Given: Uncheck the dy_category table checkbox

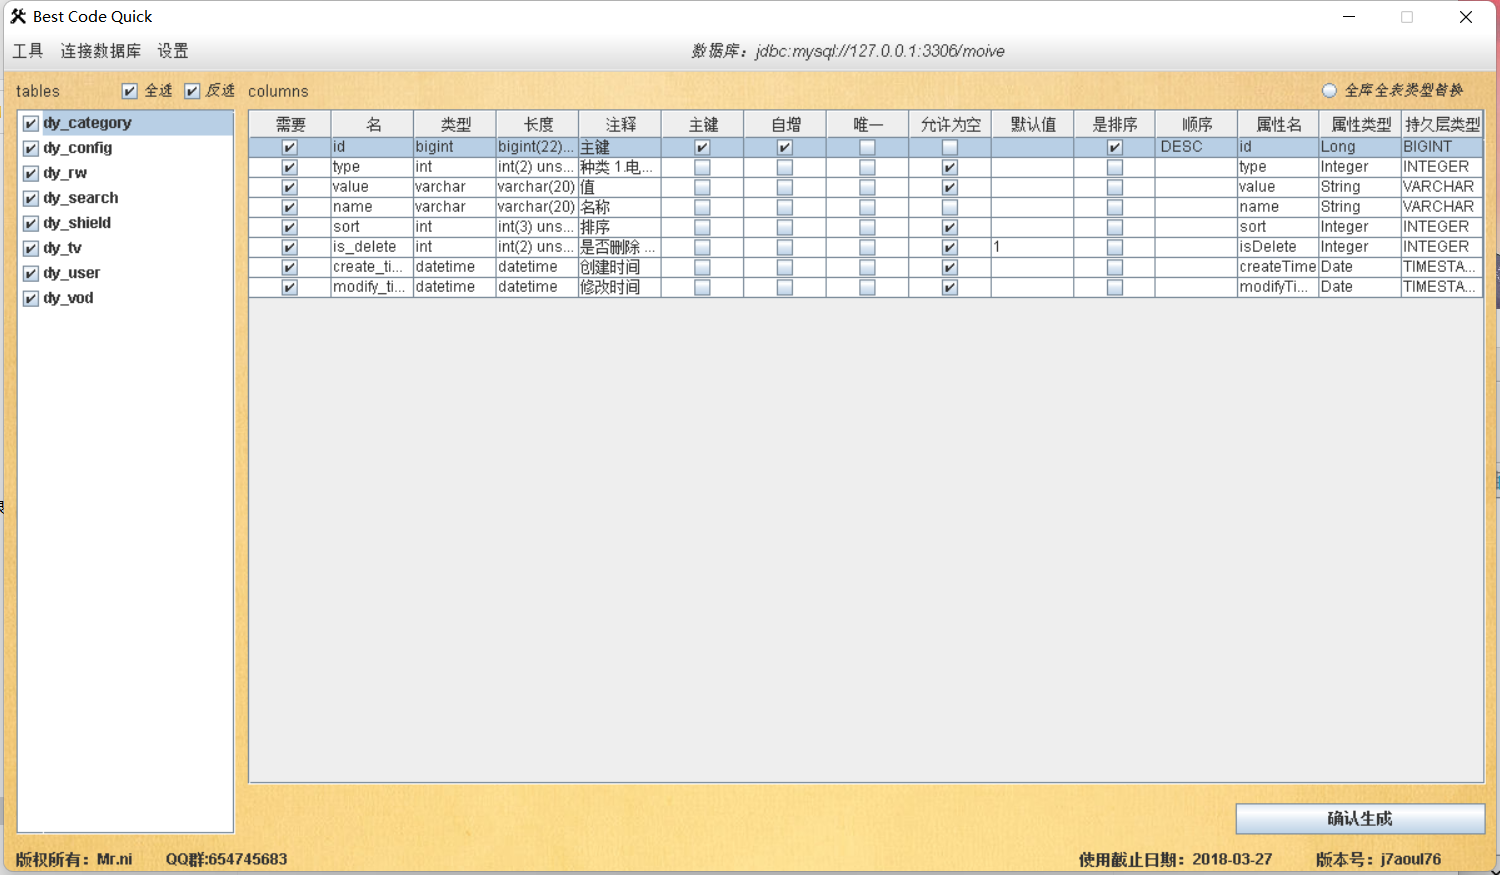Looking at the screenshot, I should pos(31,123).
